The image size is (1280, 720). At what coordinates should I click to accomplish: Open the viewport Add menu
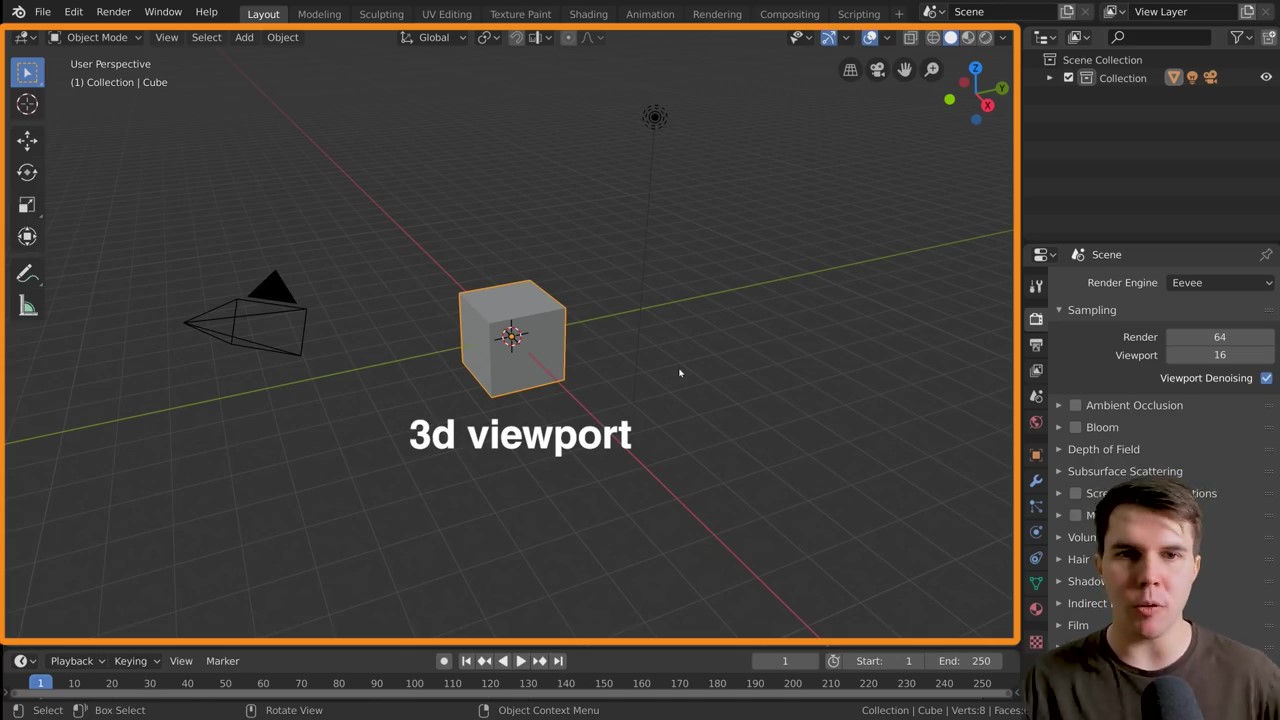click(x=244, y=37)
